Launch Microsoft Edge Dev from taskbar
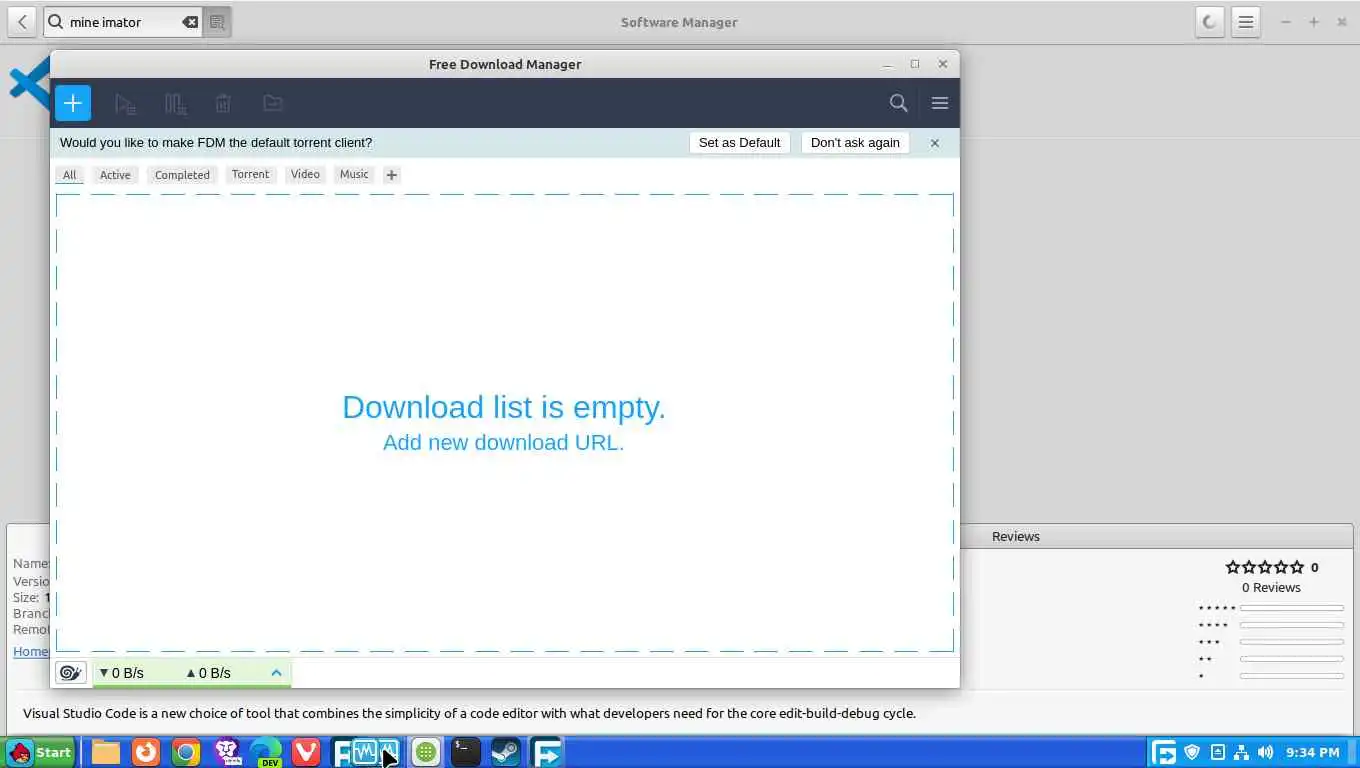 [266, 752]
